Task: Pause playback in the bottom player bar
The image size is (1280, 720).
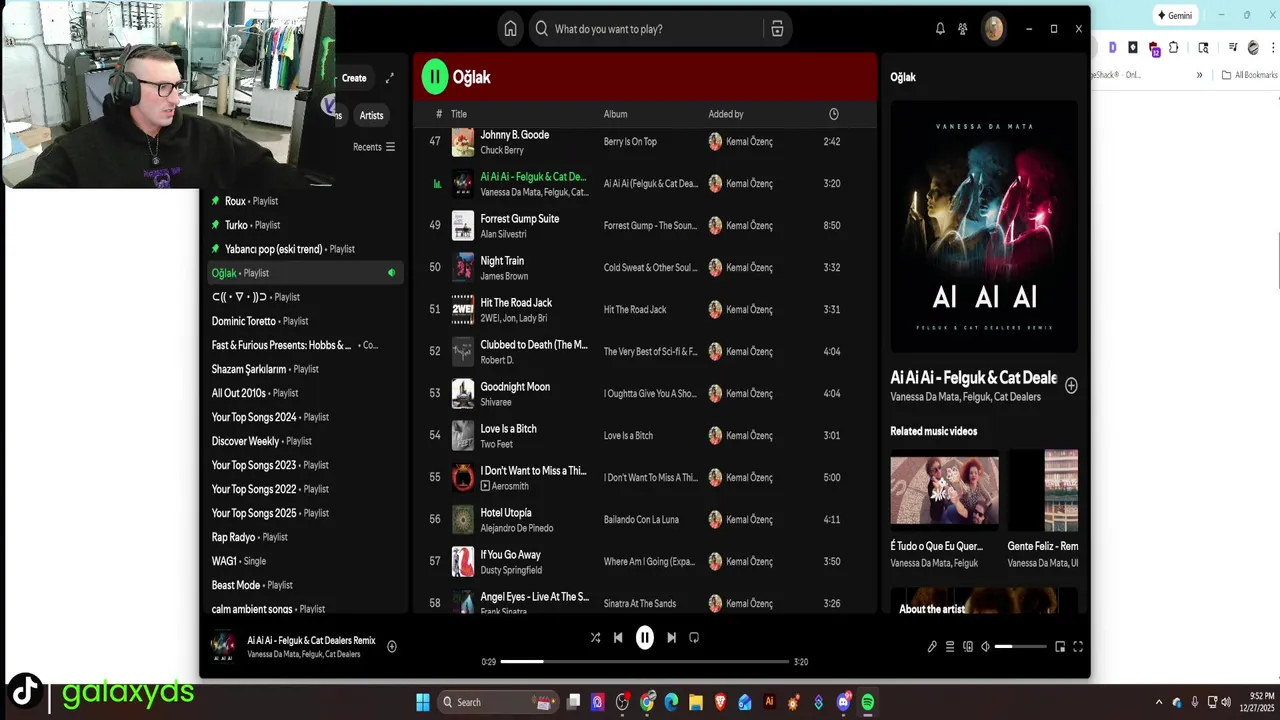Action: [x=645, y=637]
